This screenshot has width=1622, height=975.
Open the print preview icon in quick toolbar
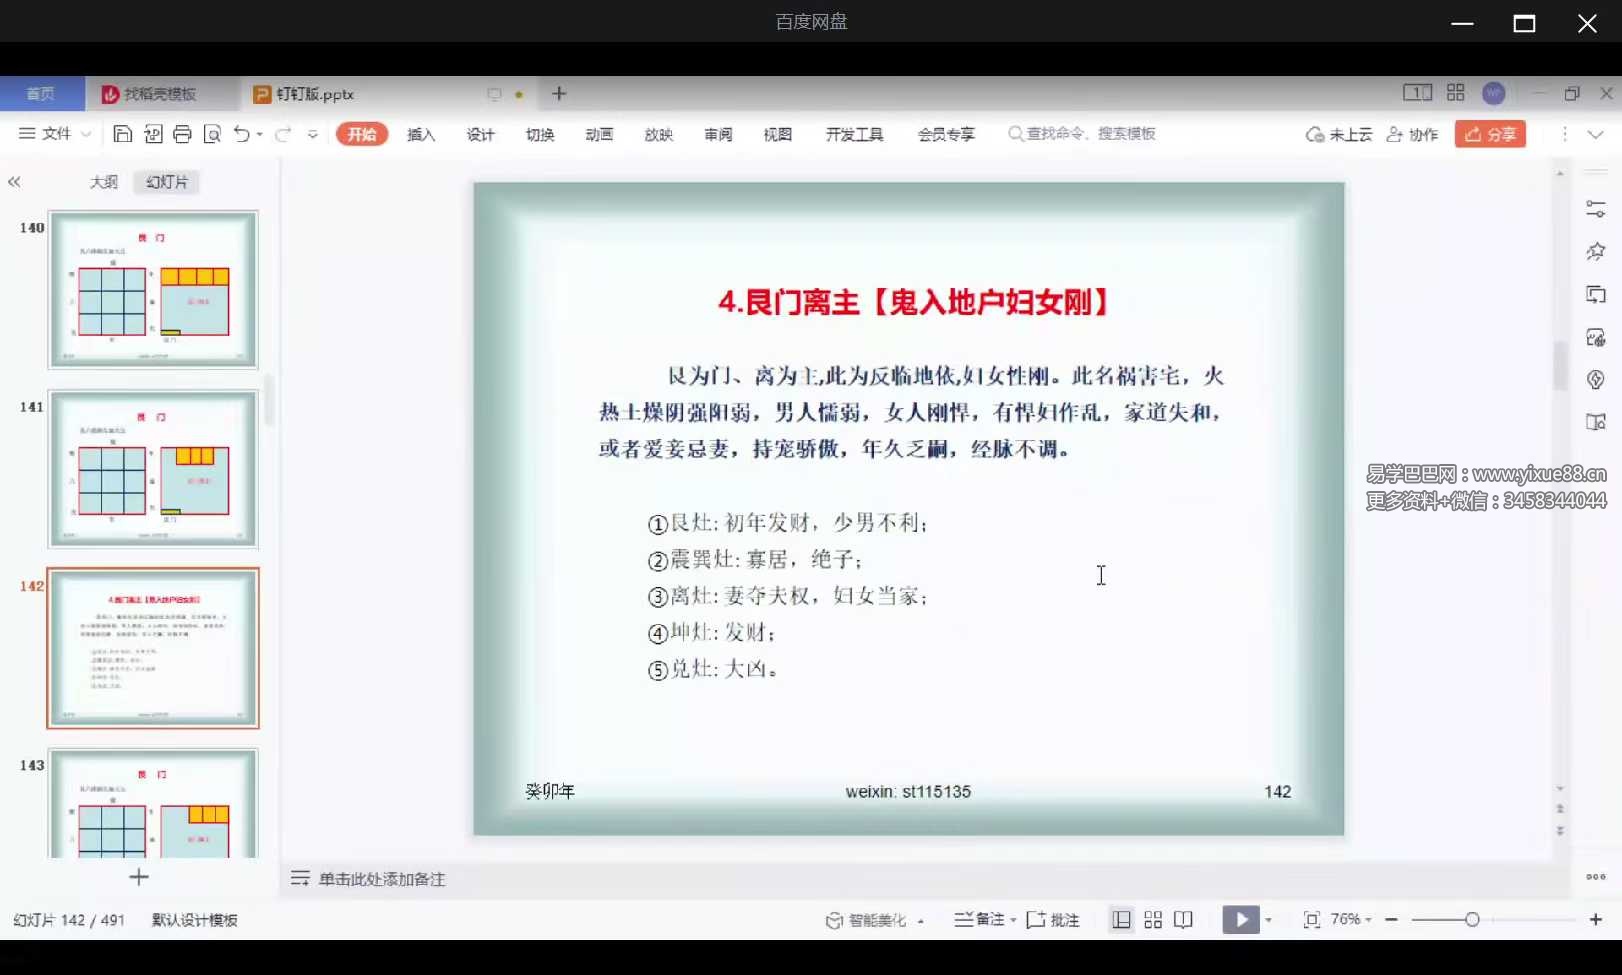click(x=213, y=133)
